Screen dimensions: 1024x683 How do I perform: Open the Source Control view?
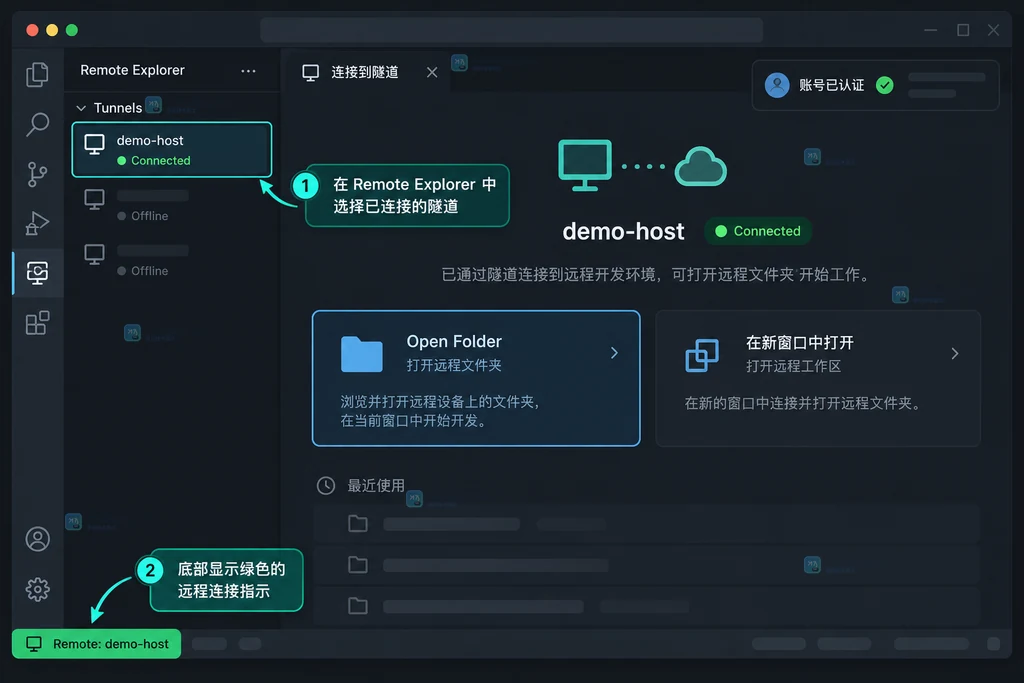[37, 174]
